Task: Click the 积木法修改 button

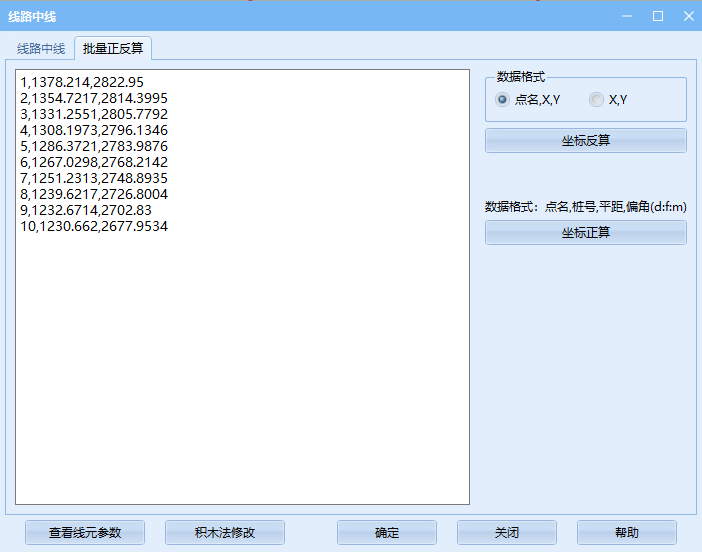Action: (x=225, y=533)
